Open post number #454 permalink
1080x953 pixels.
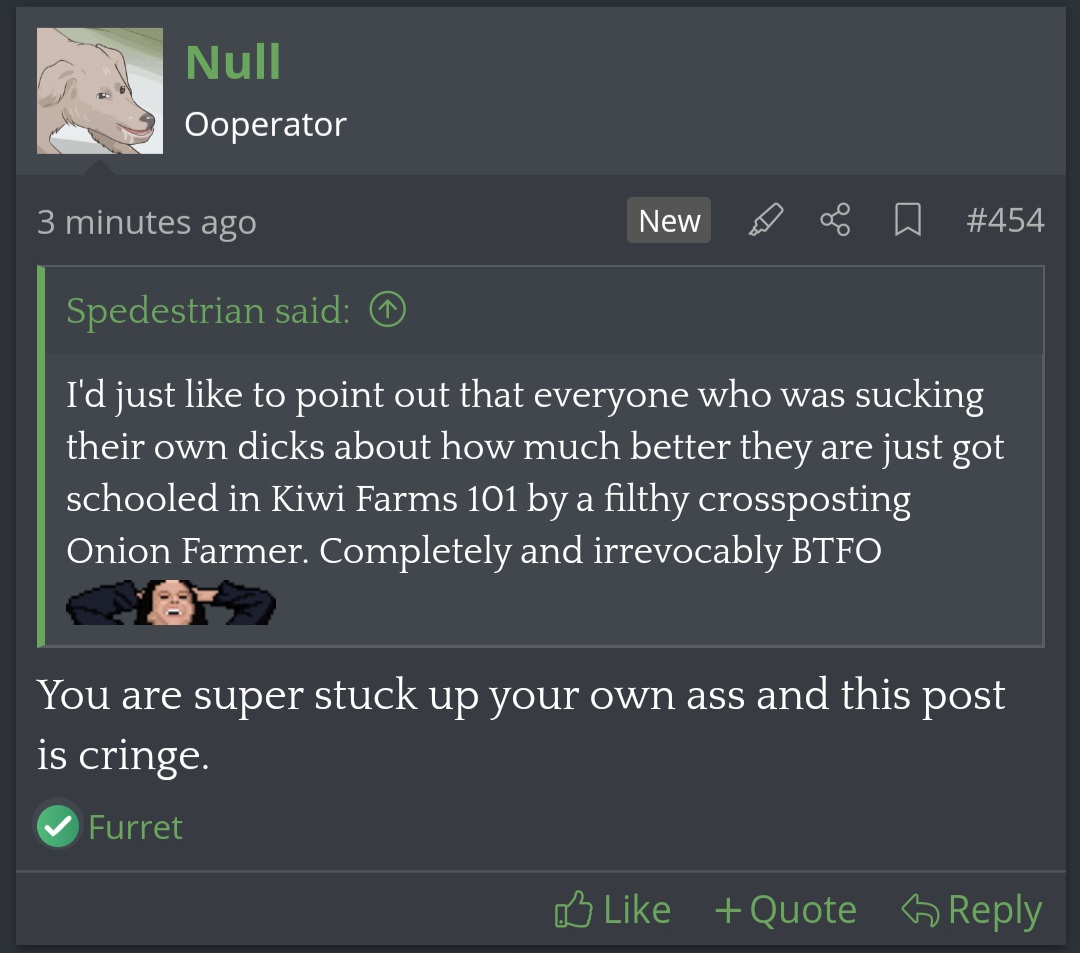1005,220
